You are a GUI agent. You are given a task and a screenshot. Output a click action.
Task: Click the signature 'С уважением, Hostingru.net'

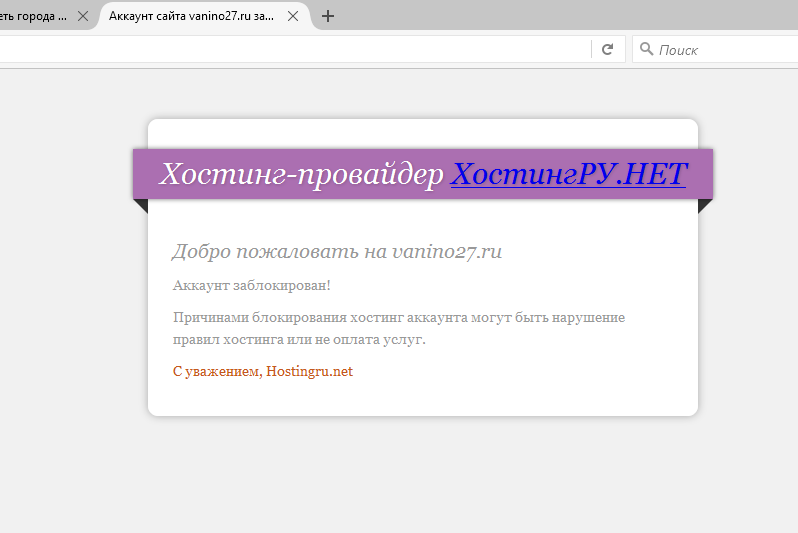[x=263, y=372]
